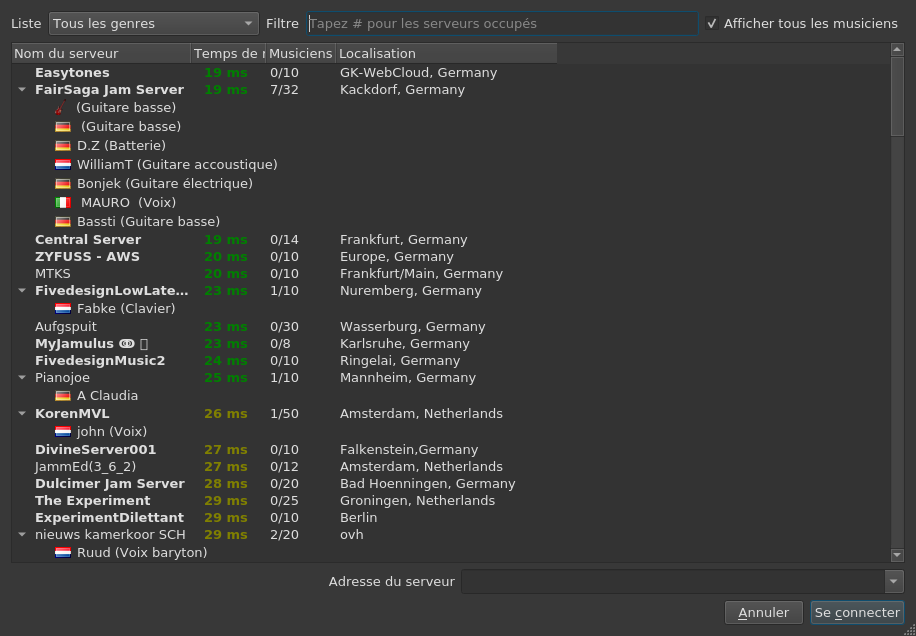This screenshot has width=916, height=636.
Task: Click the ovh location text
Action: click(352, 534)
